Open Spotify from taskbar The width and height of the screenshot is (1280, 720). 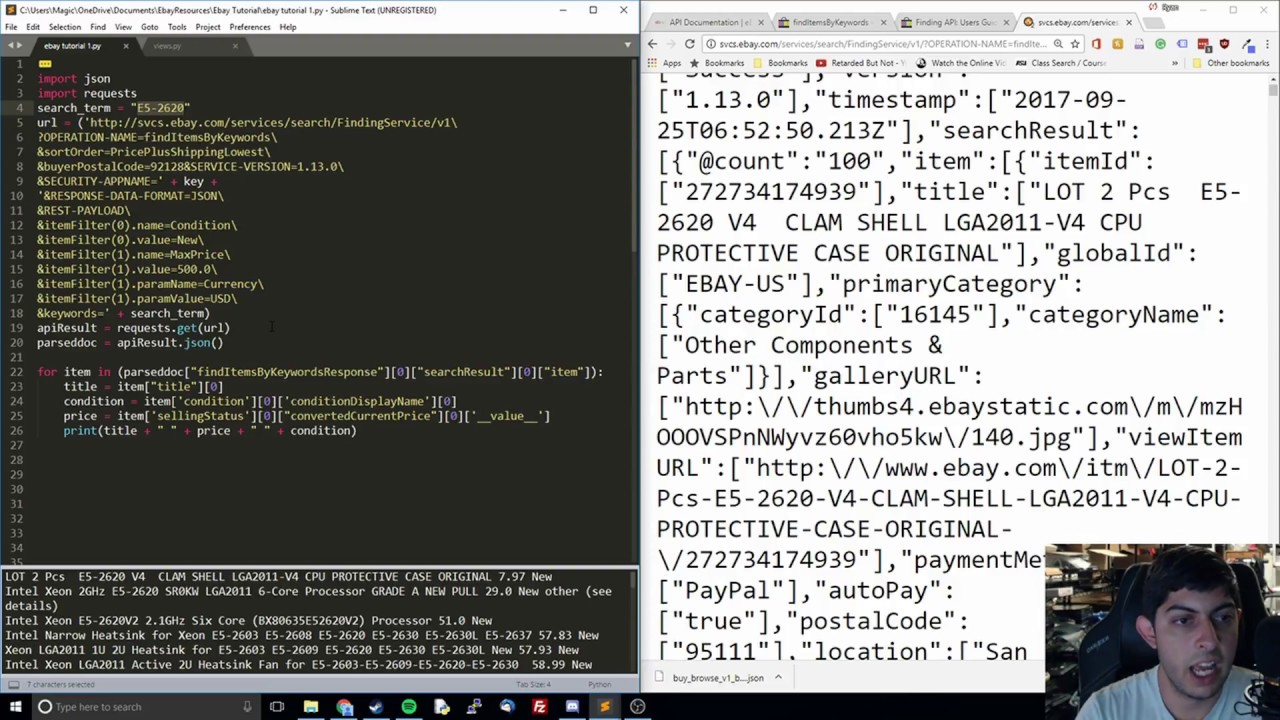point(409,707)
